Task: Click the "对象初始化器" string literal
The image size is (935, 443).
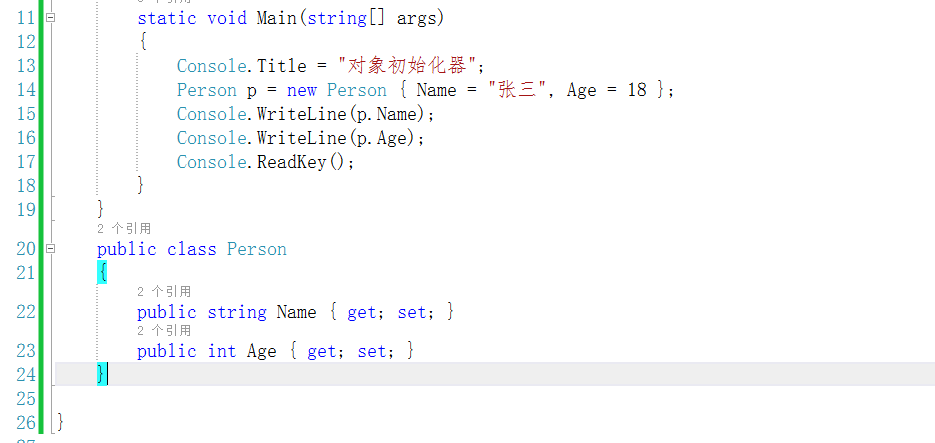Action: pyautogui.click(x=410, y=66)
